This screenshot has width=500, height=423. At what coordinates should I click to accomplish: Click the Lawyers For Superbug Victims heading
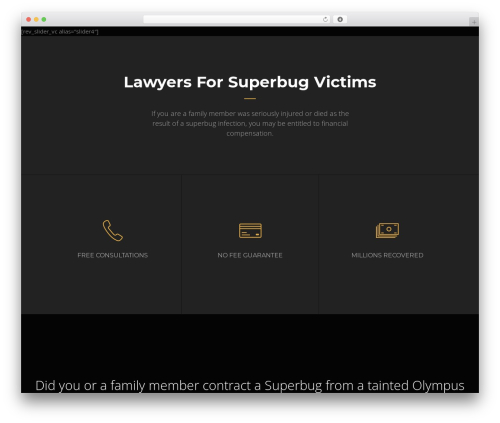click(x=250, y=82)
